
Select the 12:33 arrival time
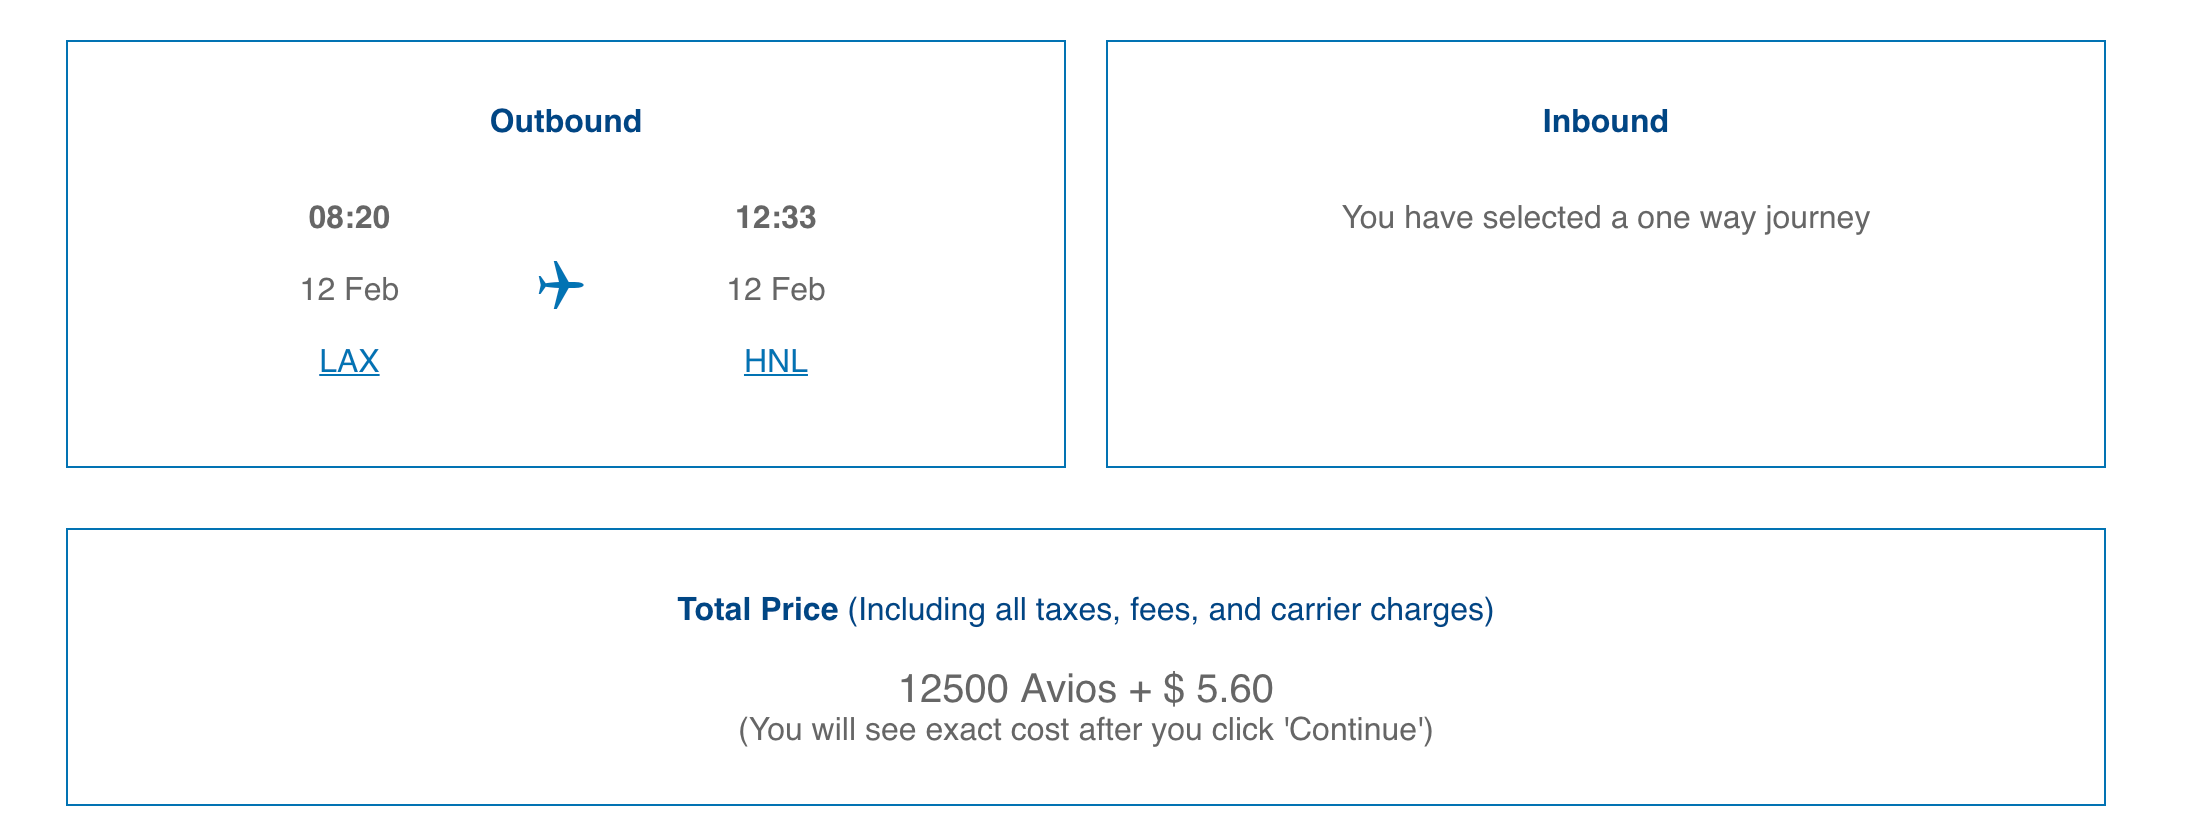click(x=776, y=217)
